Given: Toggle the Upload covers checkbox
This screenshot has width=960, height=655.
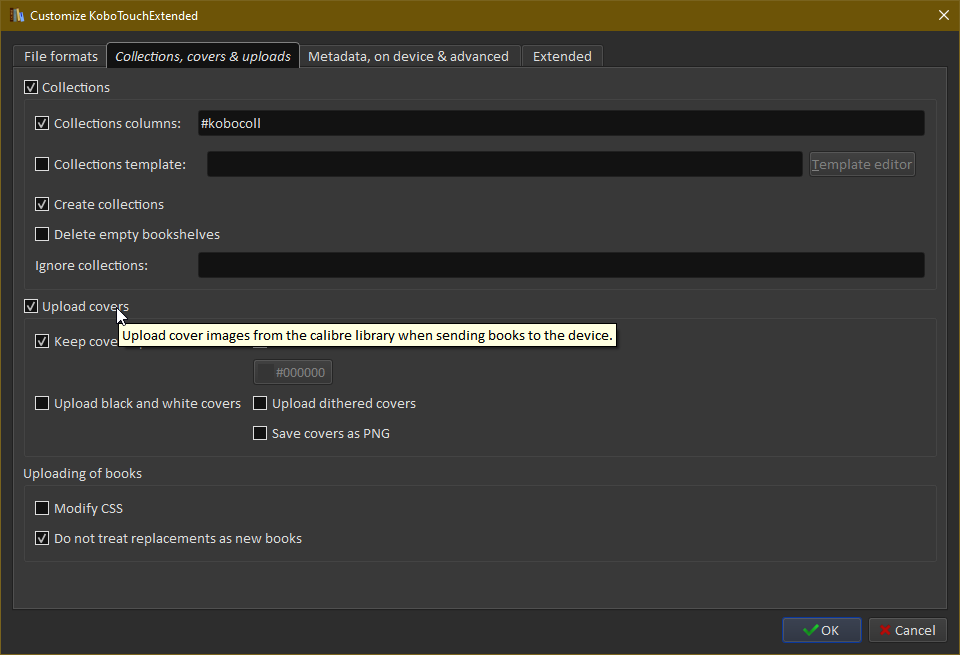Looking at the screenshot, I should click(31, 306).
